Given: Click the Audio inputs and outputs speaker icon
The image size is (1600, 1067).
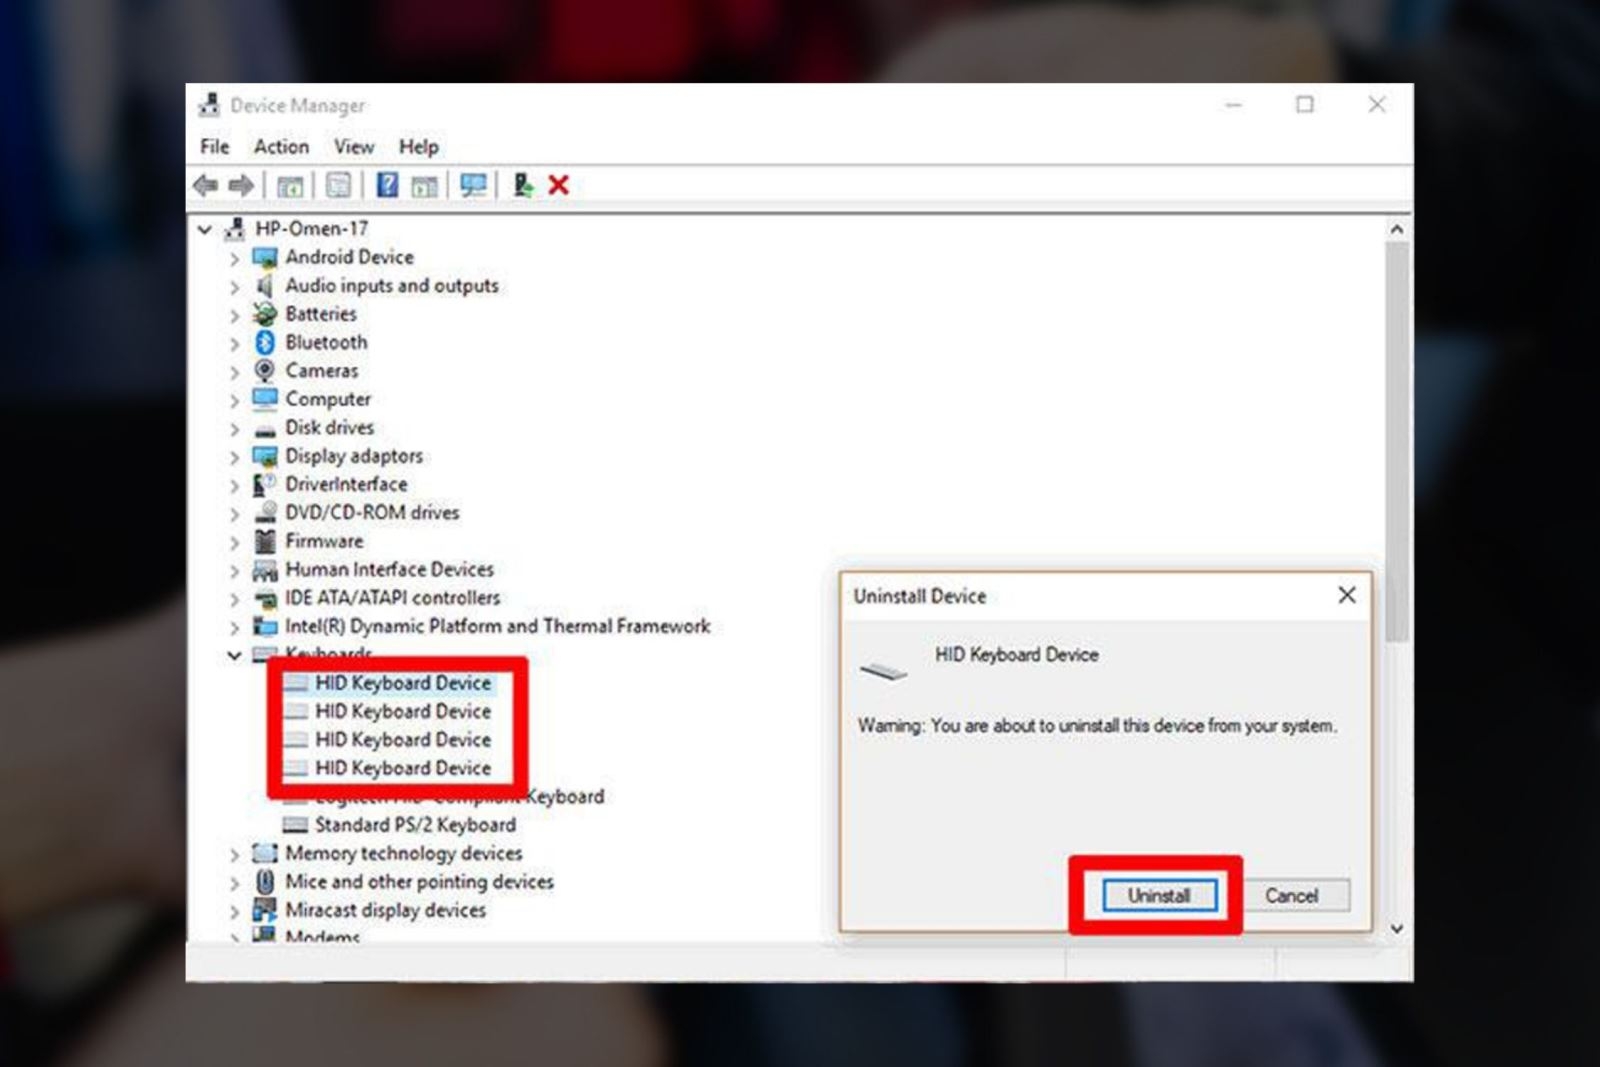Looking at the screenshot, I should (x=265, y=286).
